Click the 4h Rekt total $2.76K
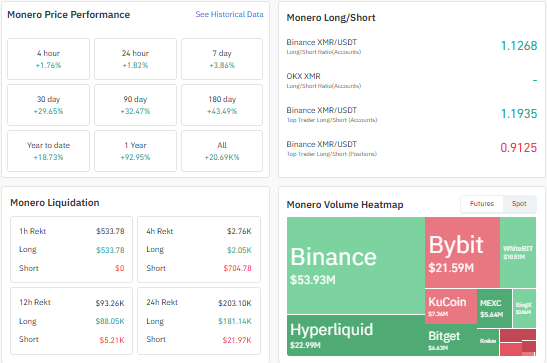 [239, 231]
